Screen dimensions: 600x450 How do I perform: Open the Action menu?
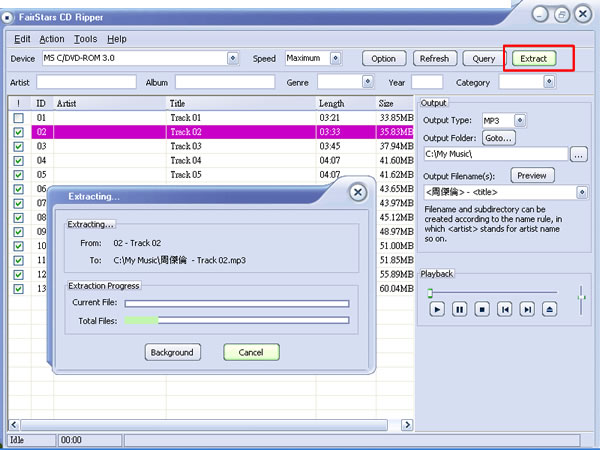click(x=52, y=39)
